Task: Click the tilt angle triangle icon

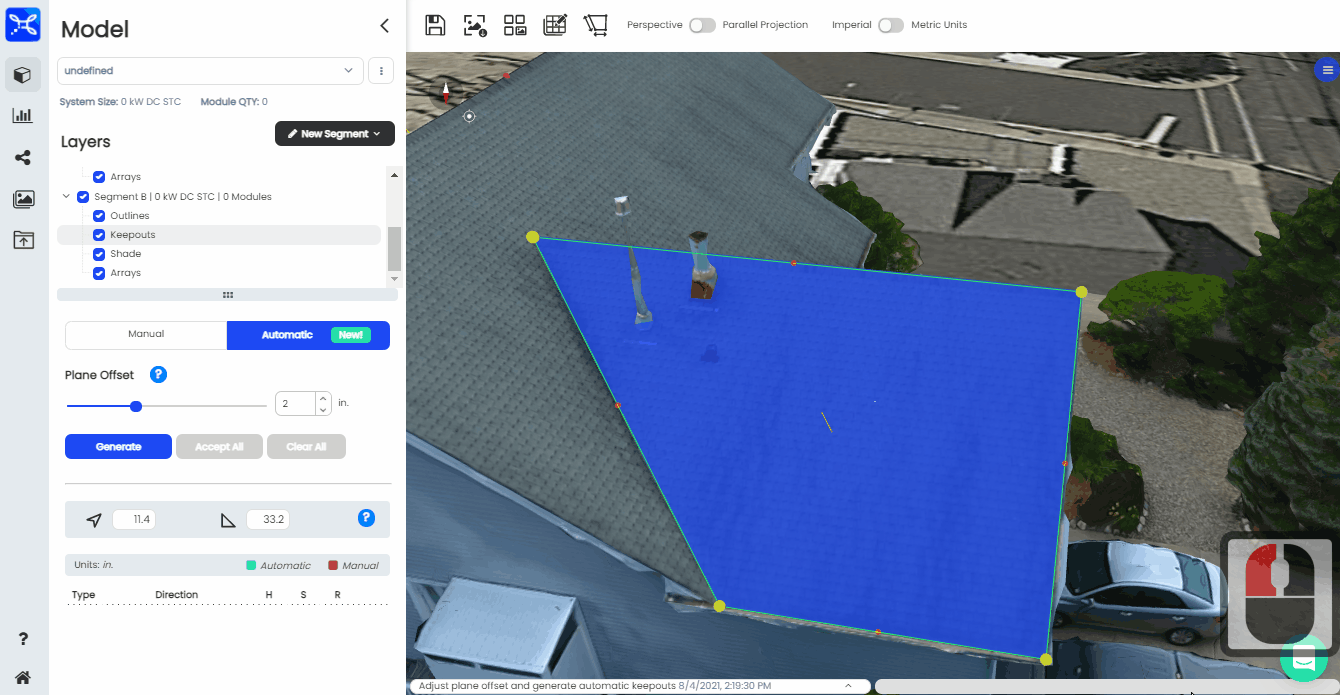Action: [228, 520]
